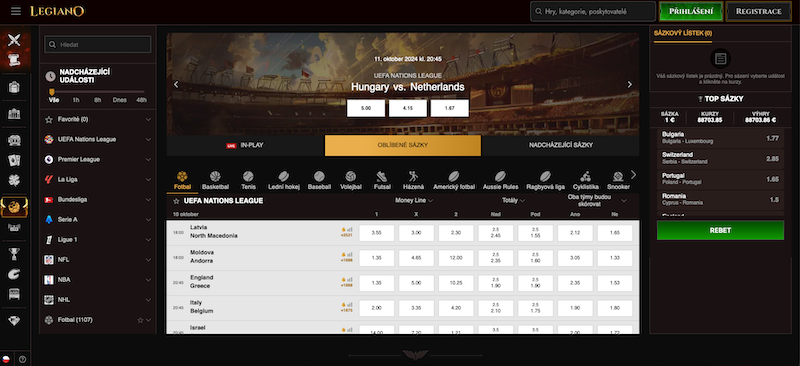Favorite the UEFA Nations League star
The height and width of the screenshot is (366, 800).
pyautogui.click(x=177, y=201)
